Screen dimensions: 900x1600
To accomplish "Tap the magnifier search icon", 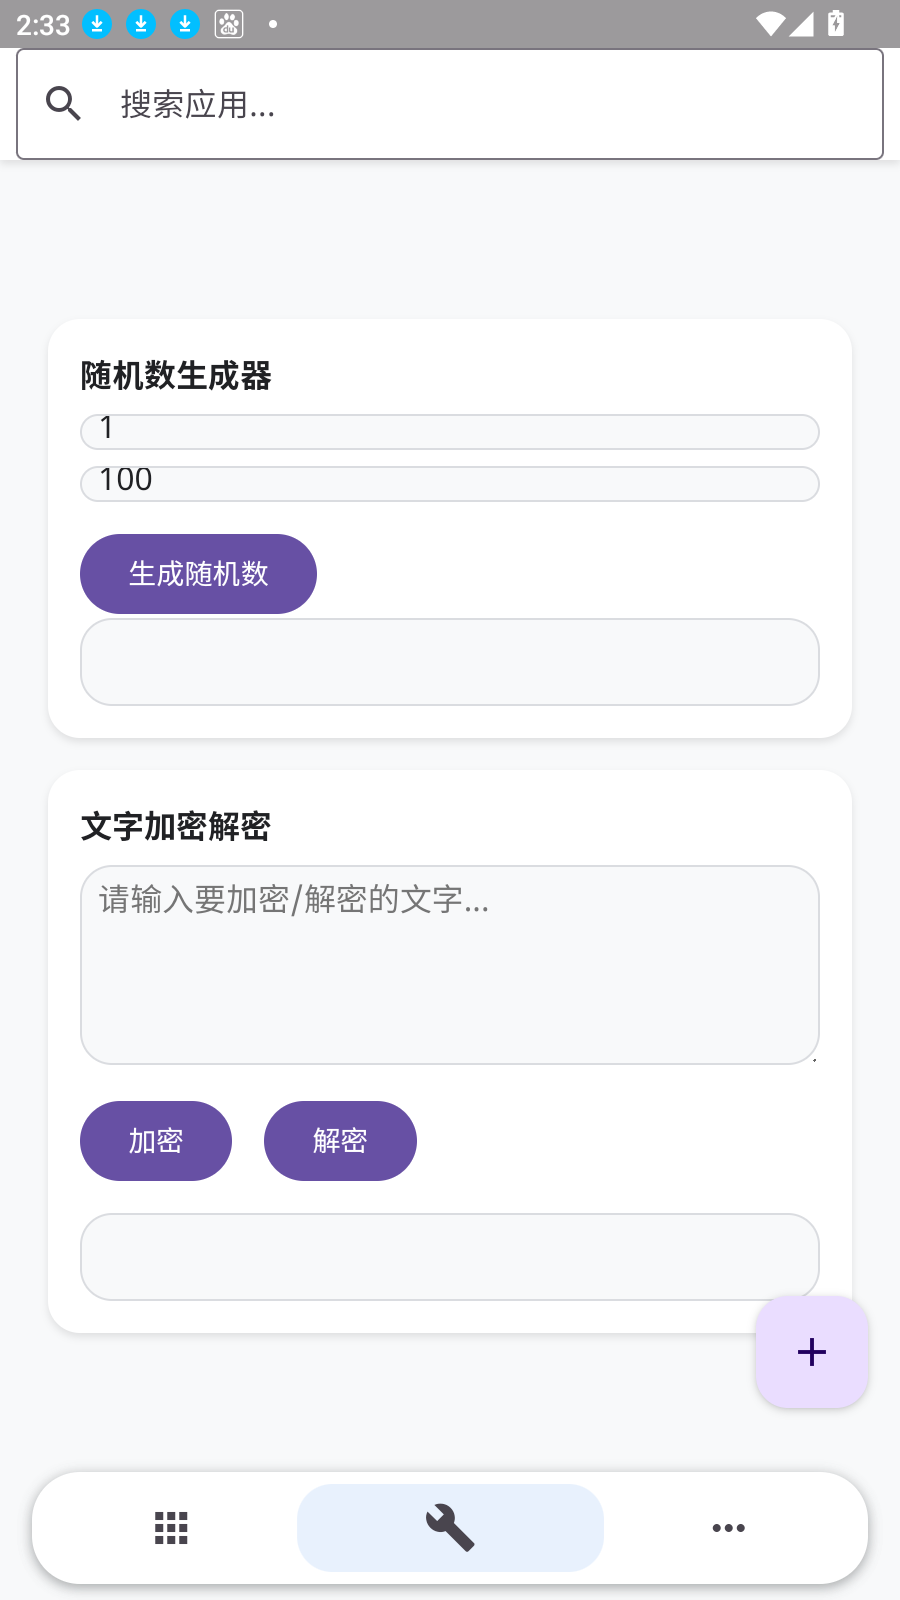I will [x=63, y=103].
